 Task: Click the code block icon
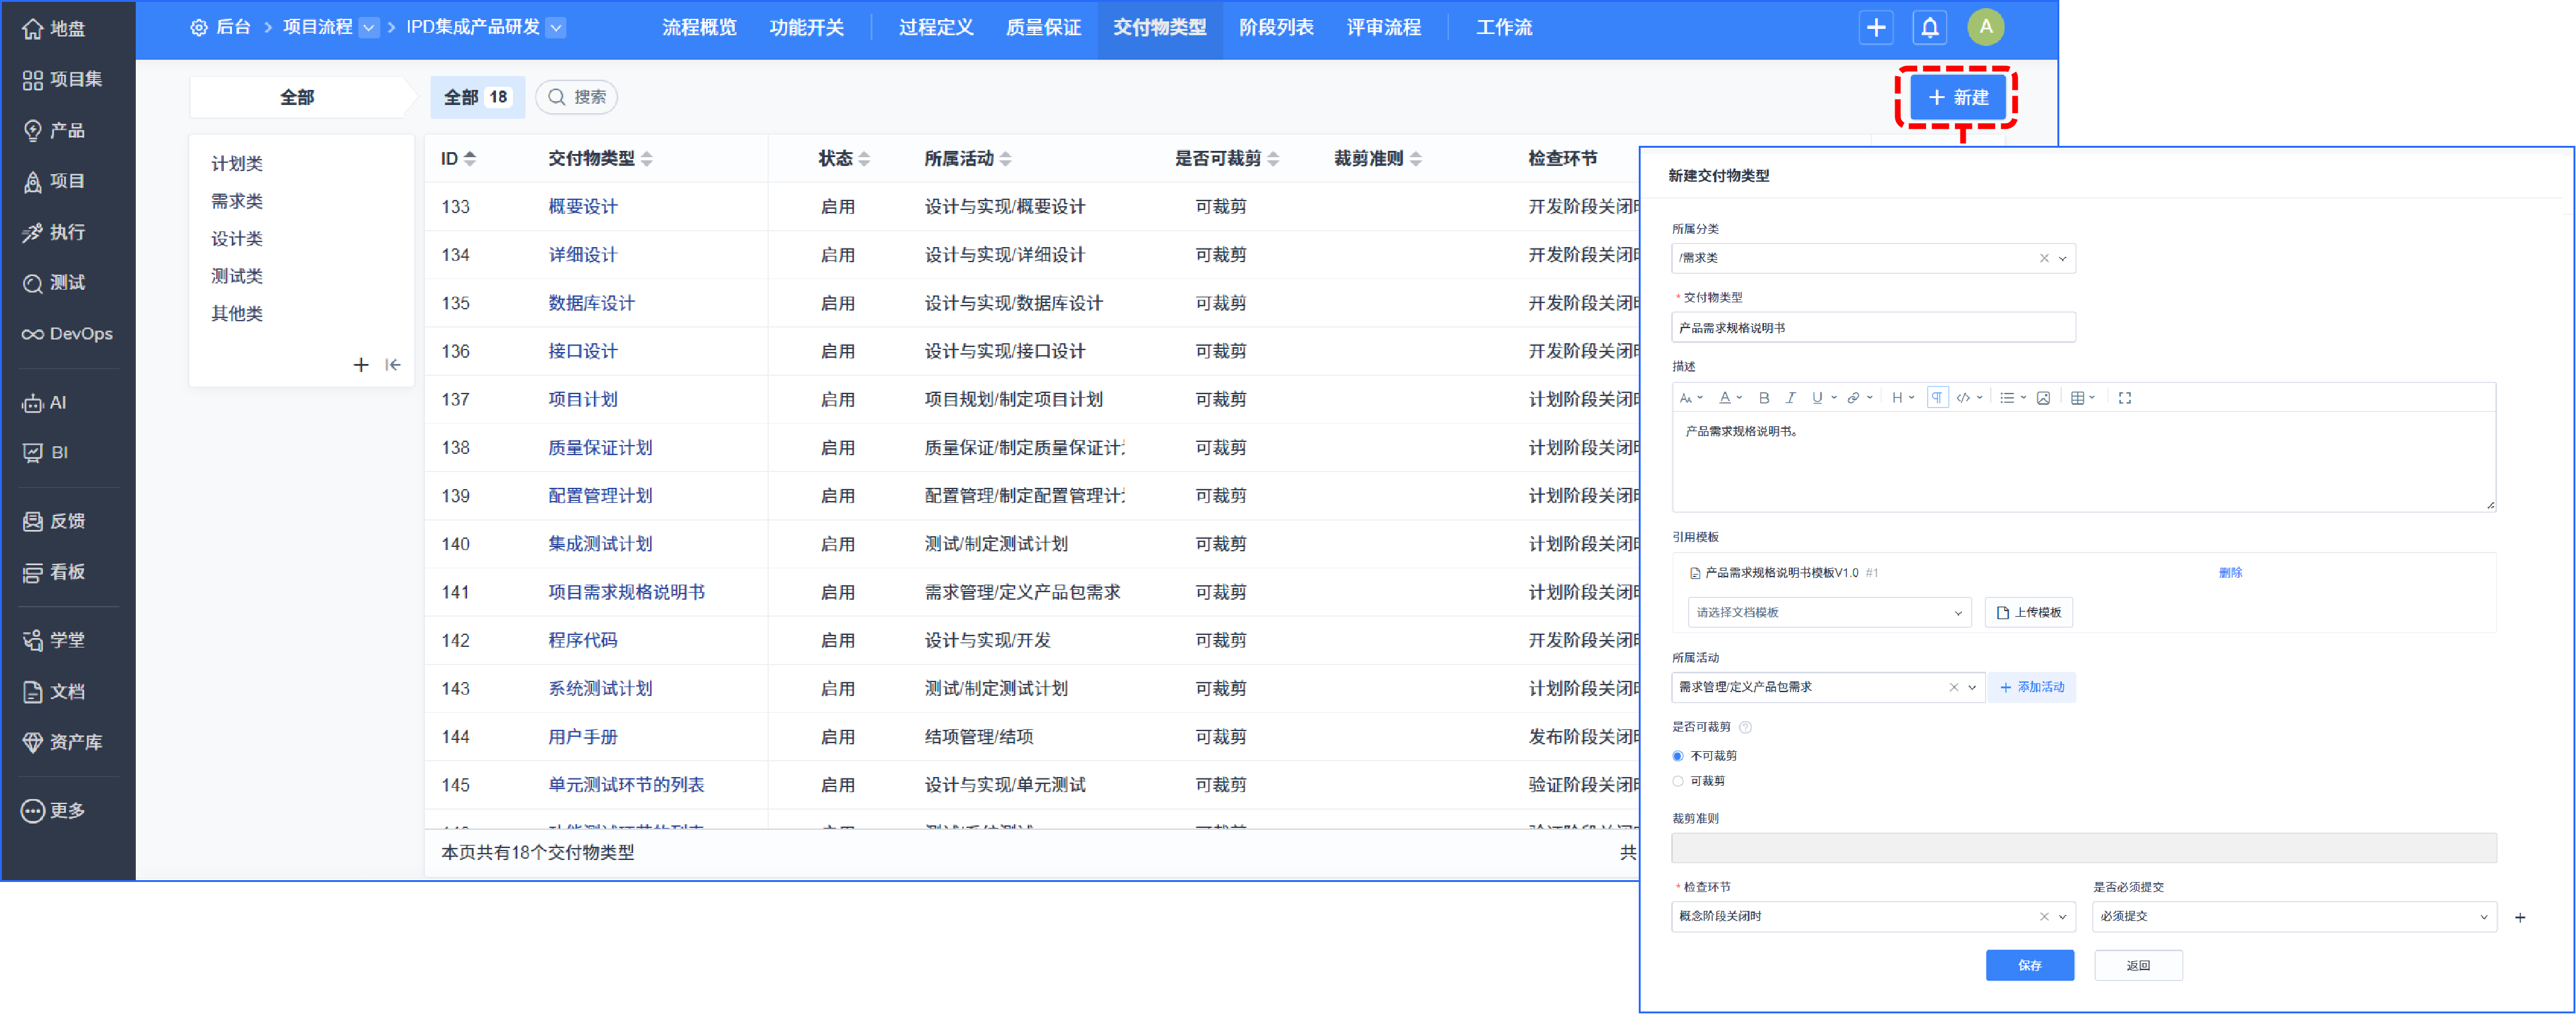(1964, 398)
